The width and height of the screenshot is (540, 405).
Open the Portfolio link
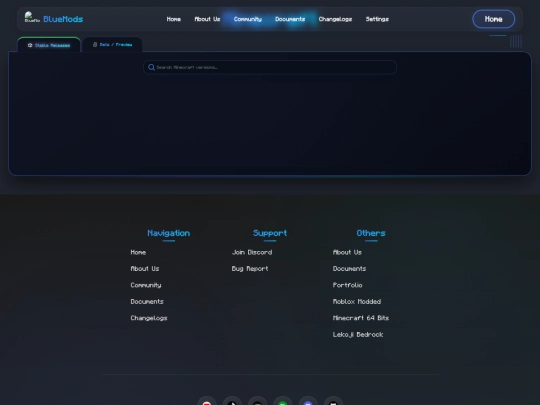[x=347, y=285]
